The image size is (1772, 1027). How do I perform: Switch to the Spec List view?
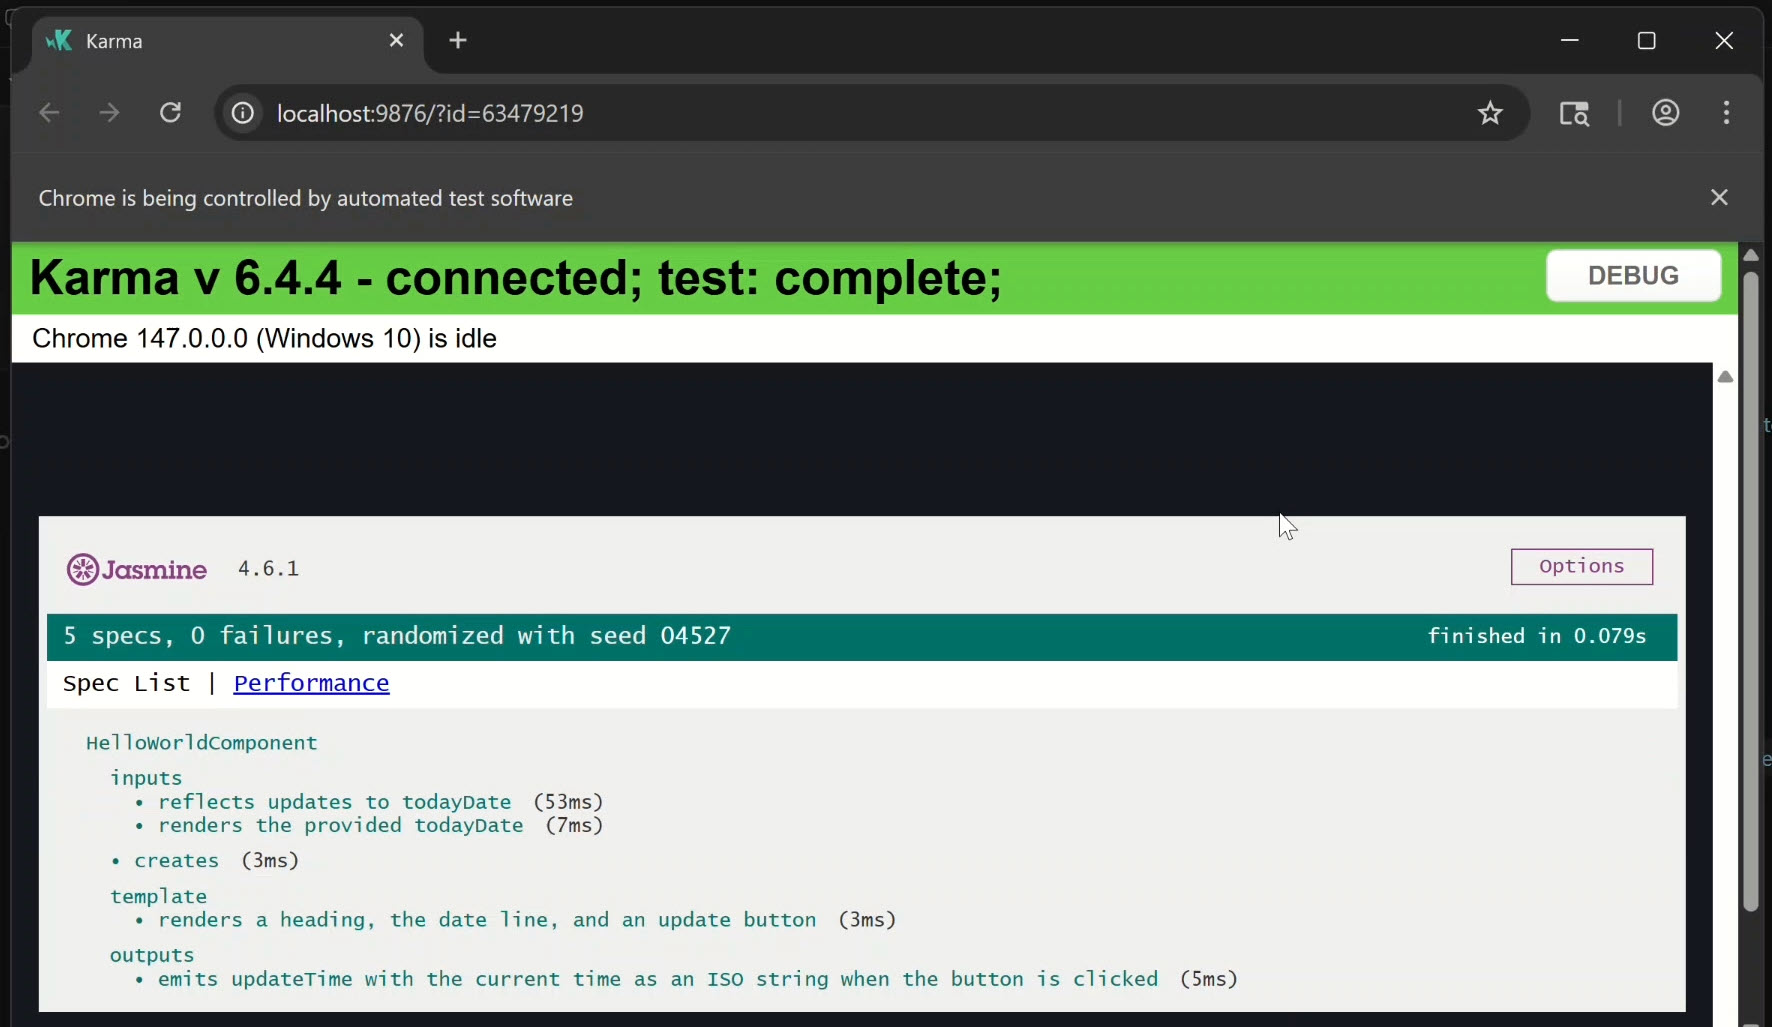pos(126,684)
